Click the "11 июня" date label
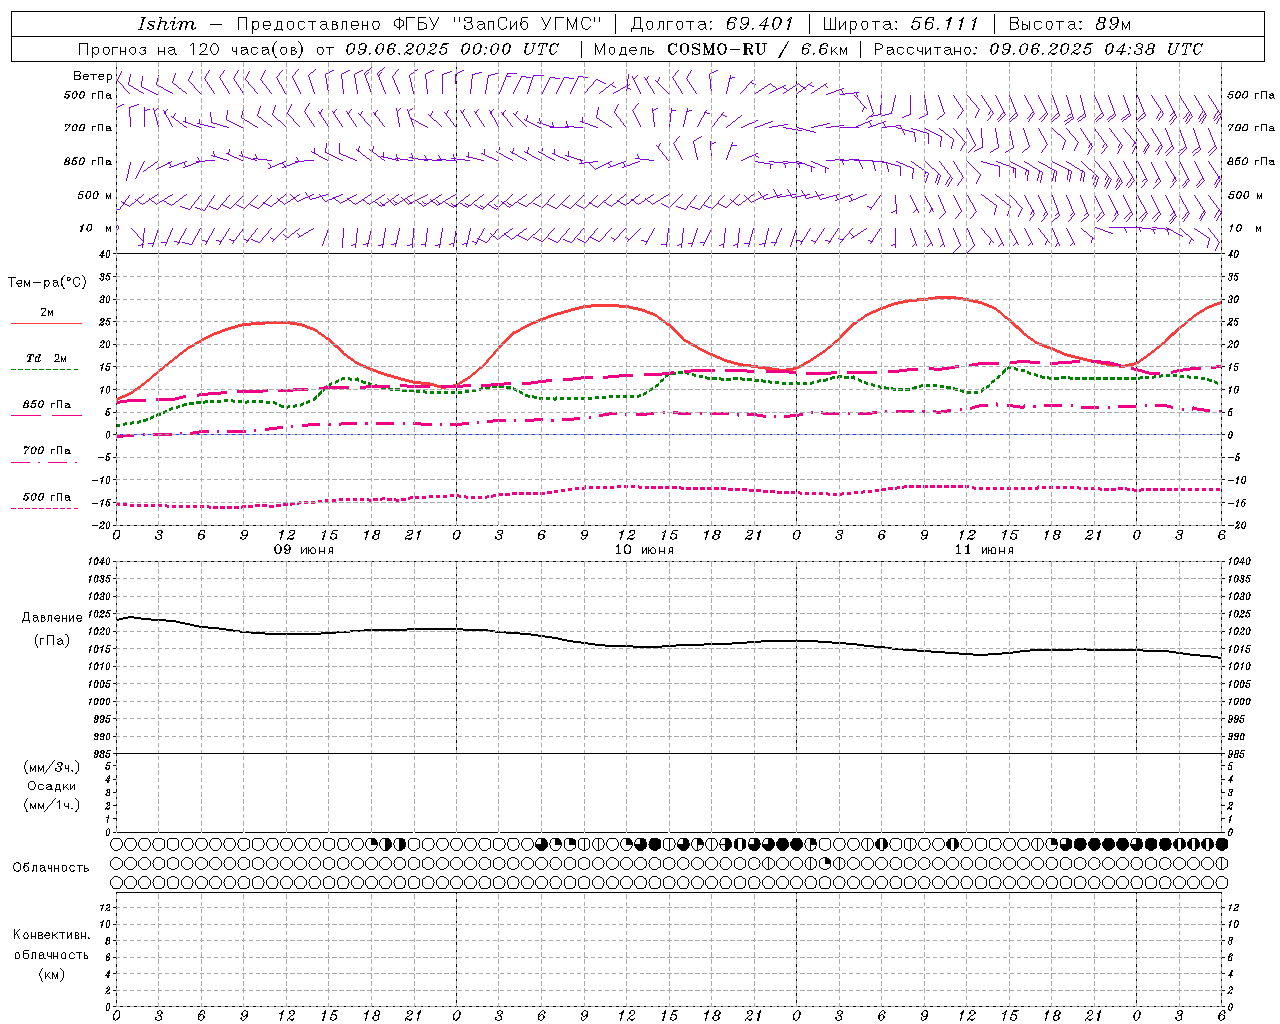 [x=985, y=550]
